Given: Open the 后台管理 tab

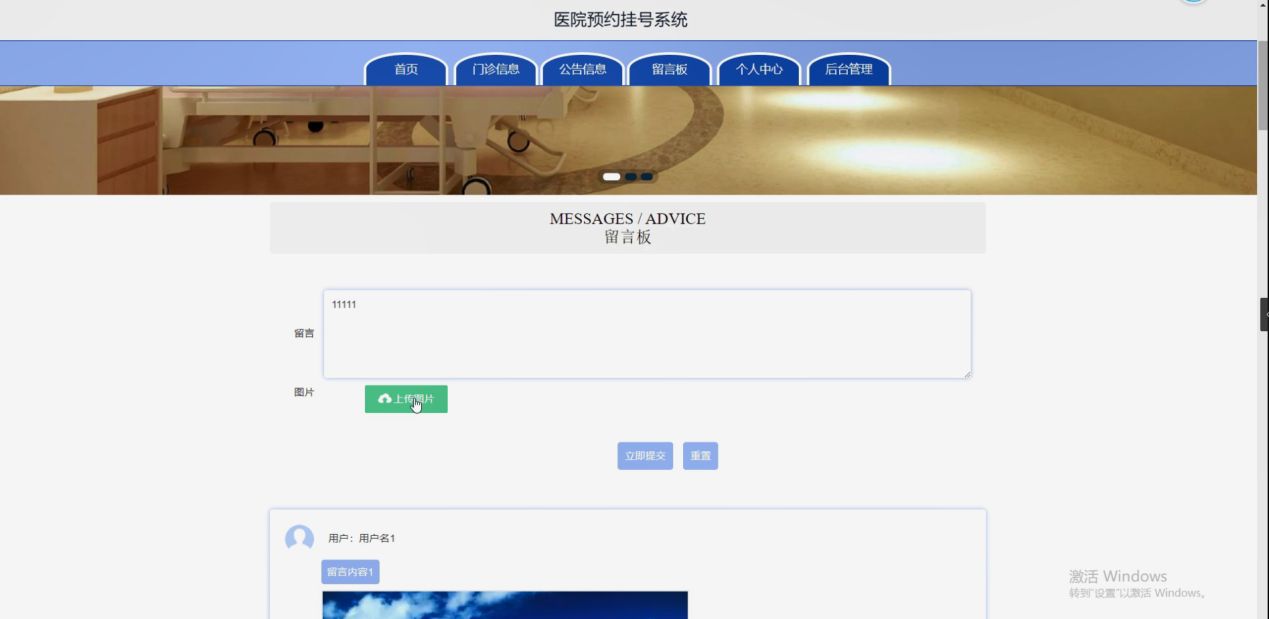Looking at the screenshot, I should pyautogui.click(x=849, y=69).
